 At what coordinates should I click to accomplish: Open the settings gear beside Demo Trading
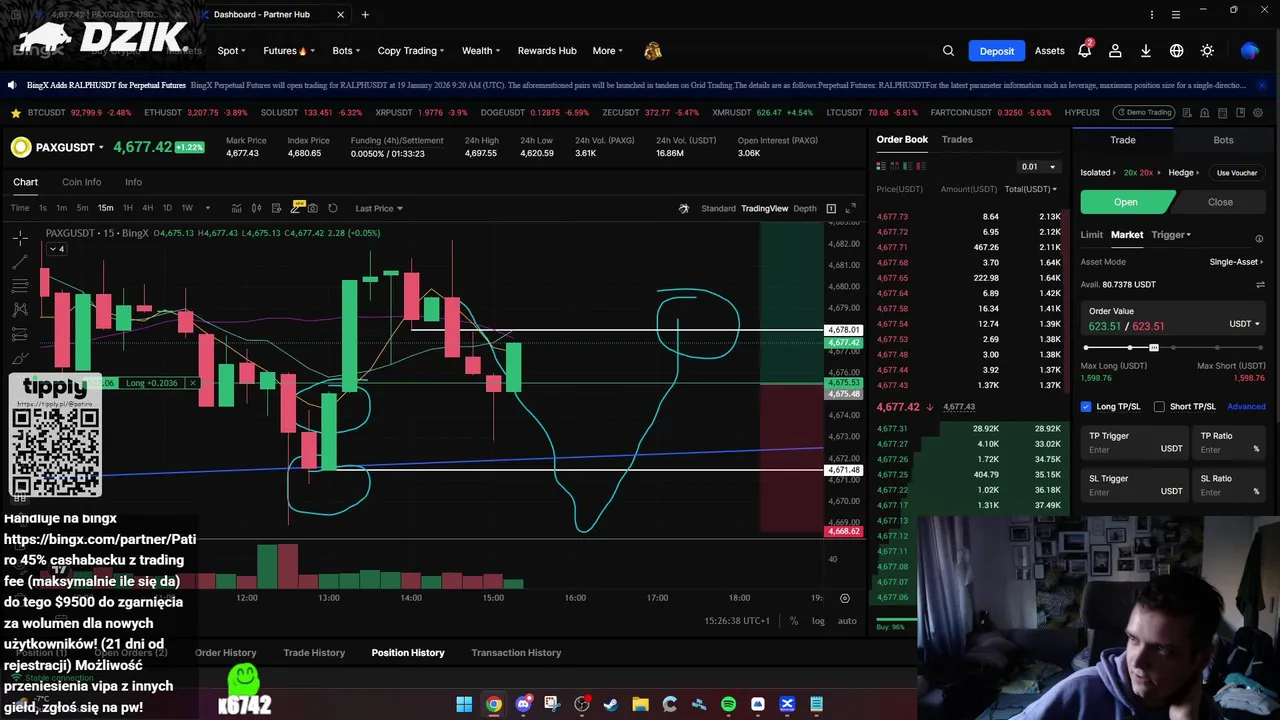(x=1258, y=113)
